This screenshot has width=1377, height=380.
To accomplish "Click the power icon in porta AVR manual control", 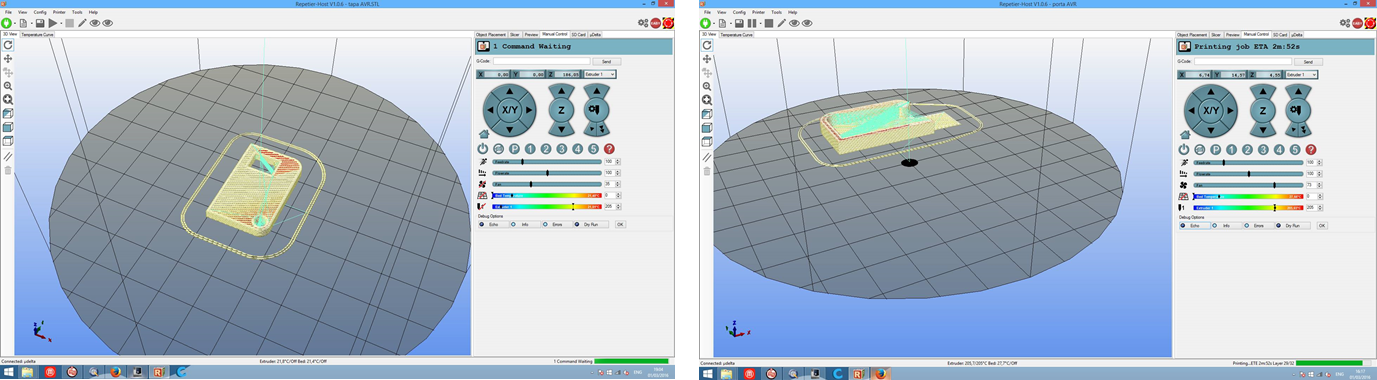I will tap(1184, 149).
